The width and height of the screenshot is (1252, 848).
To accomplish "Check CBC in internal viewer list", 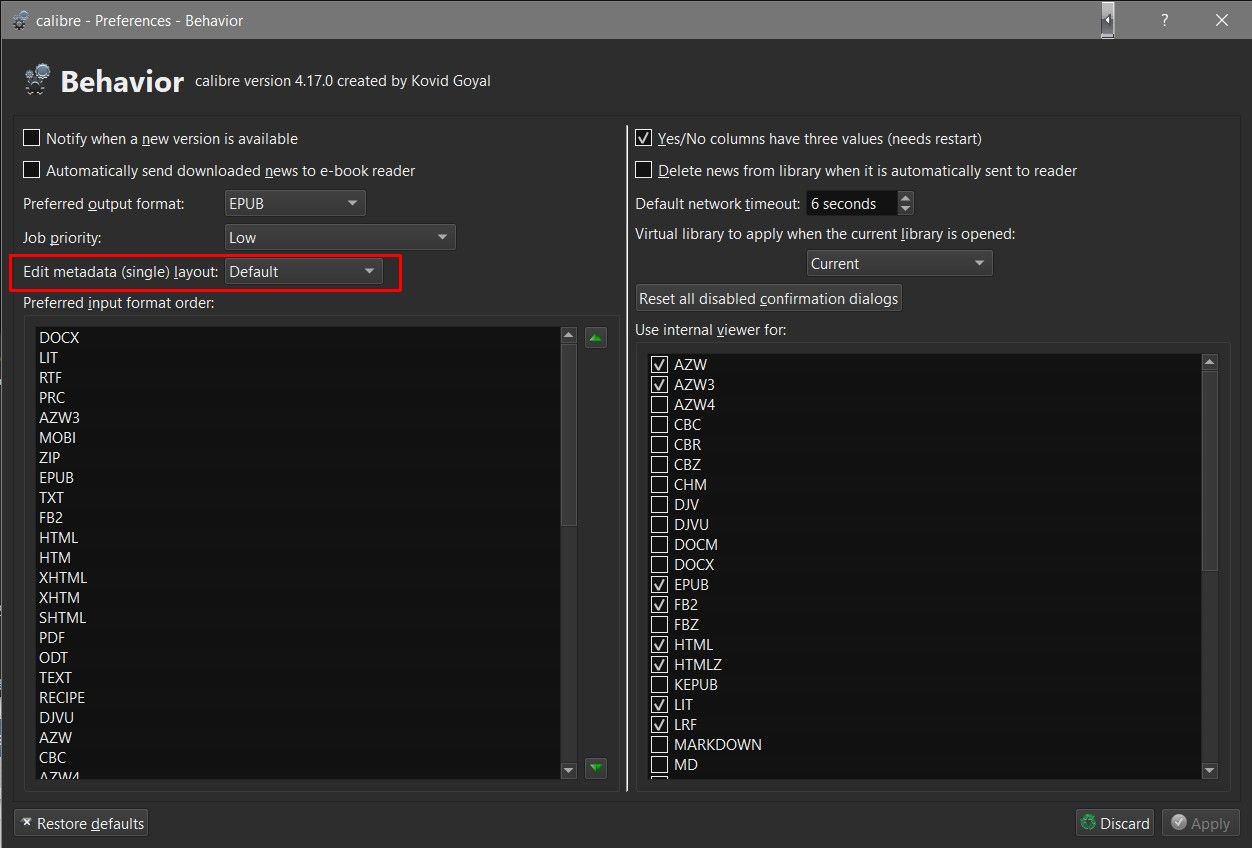I will click(x=659, y=424).
